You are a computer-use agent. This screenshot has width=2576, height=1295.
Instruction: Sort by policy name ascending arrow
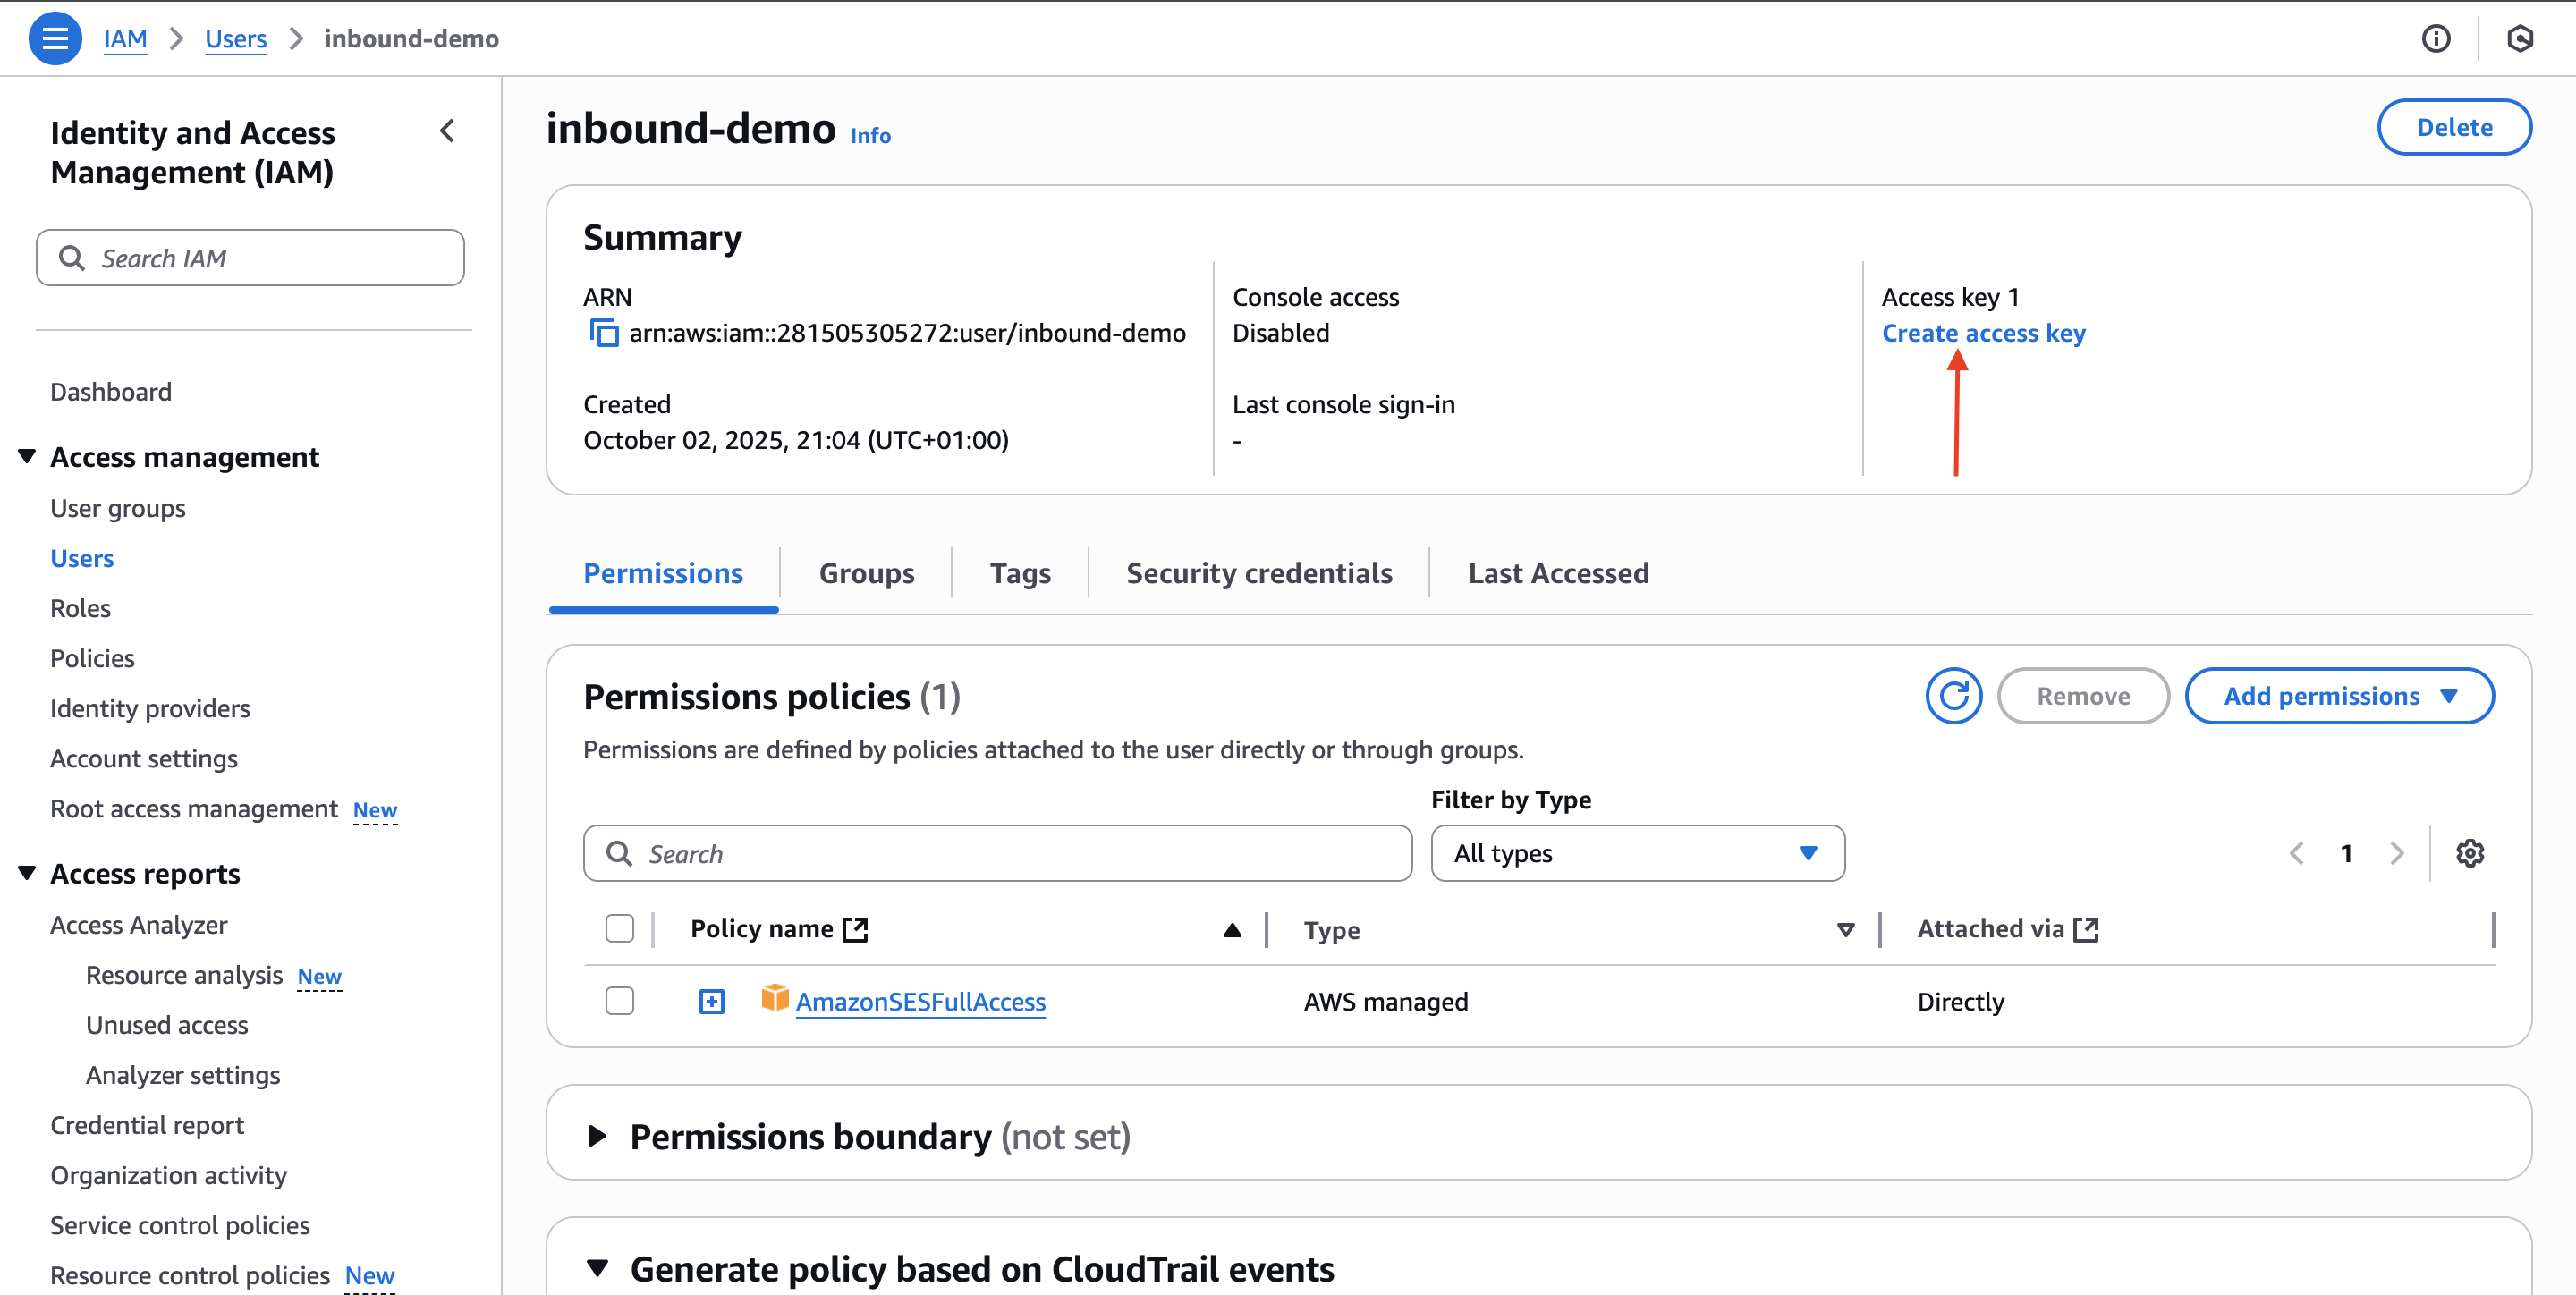1232,930
